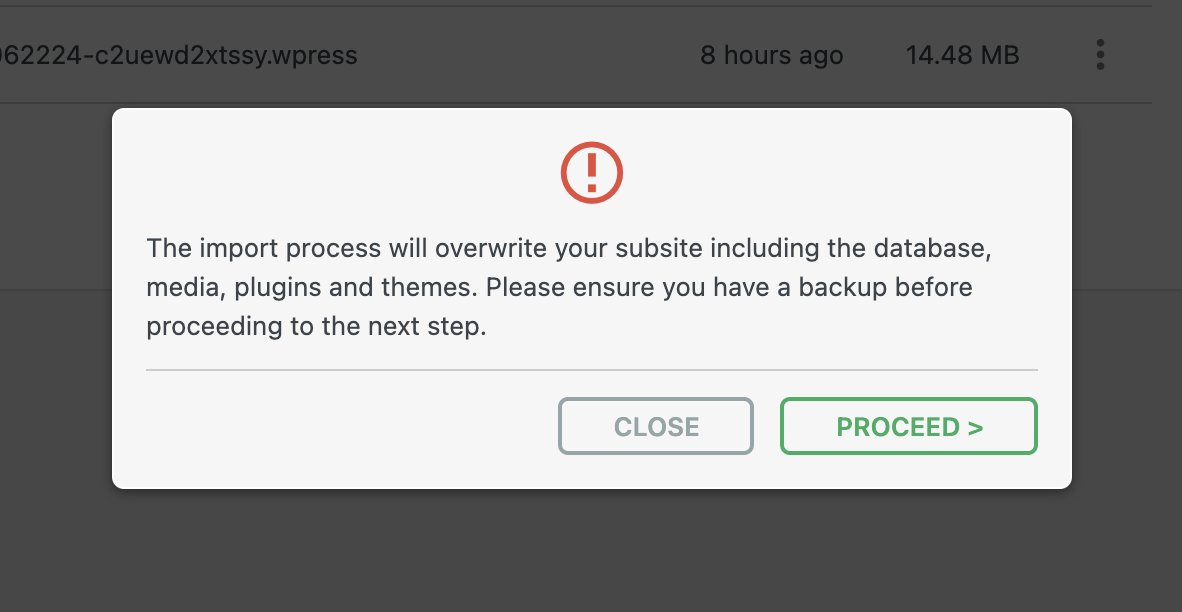Screen dimensions: 1182x612
Task: Select the .wpress backup file name
Action: [178, 55]
